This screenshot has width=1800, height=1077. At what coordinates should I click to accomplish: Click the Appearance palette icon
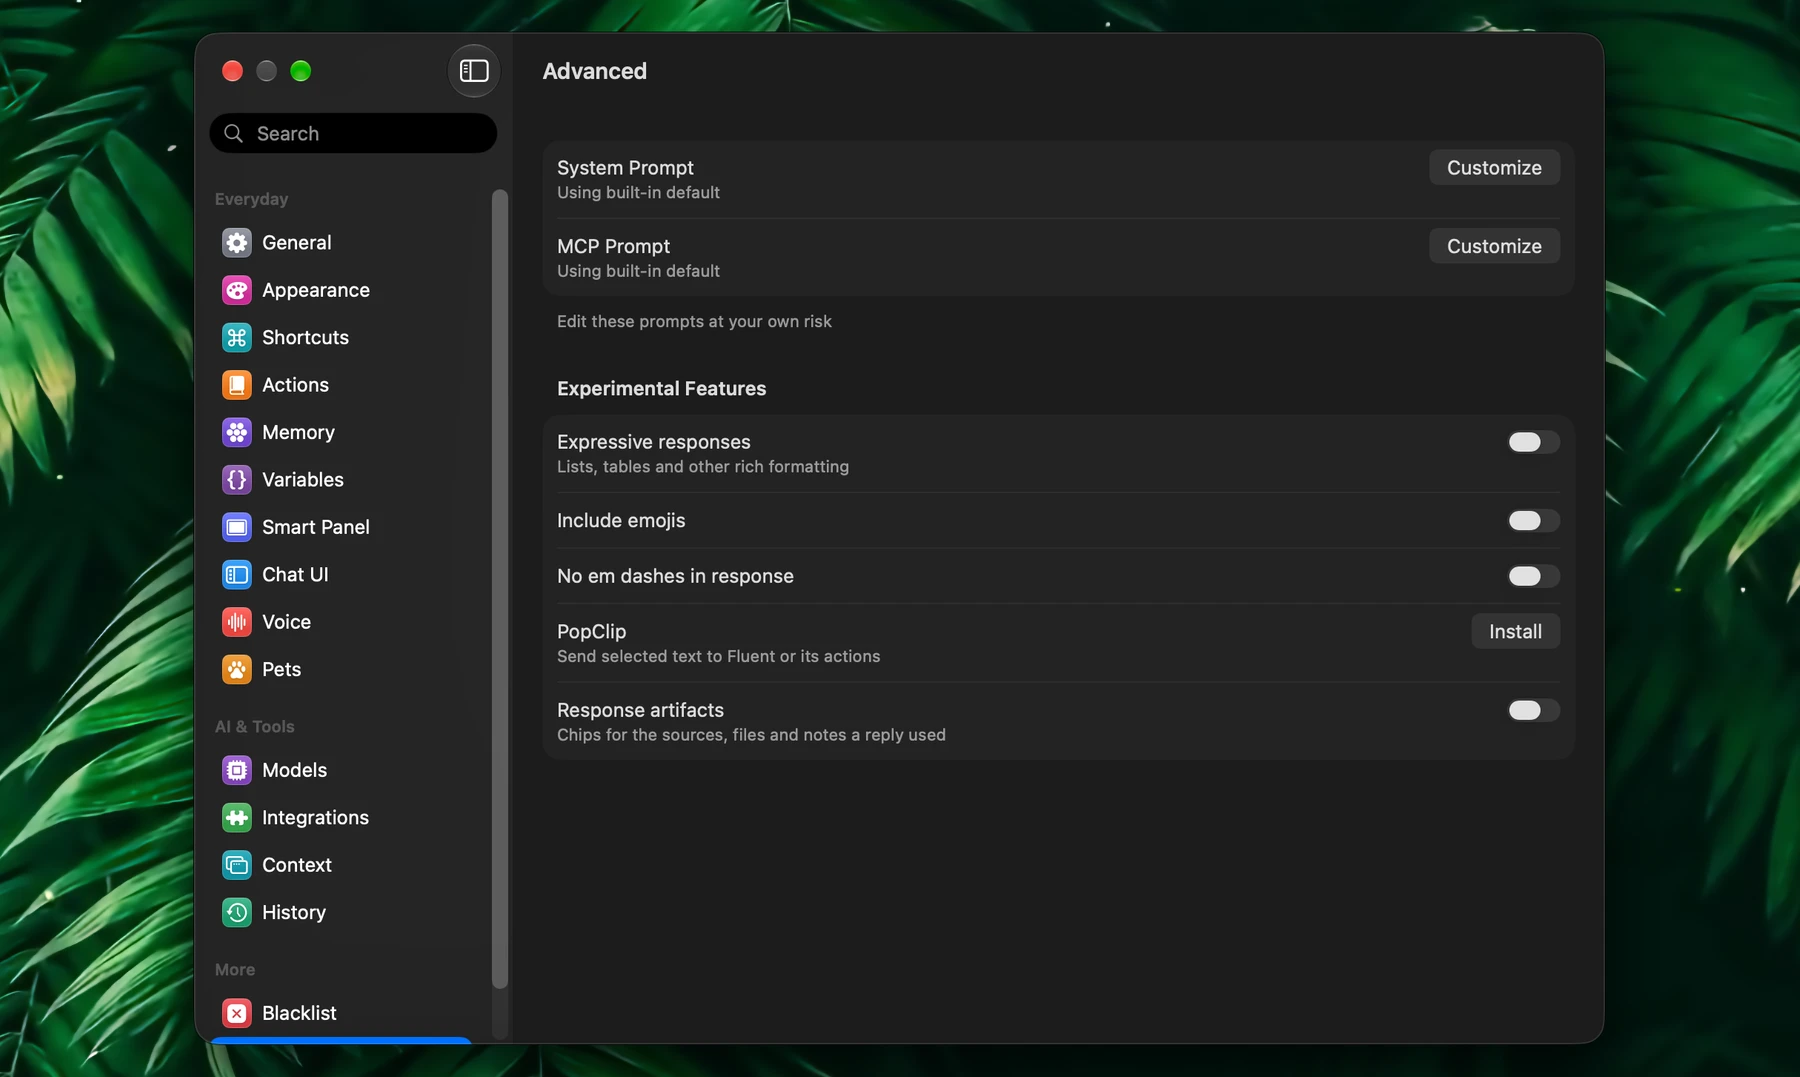[x=237, y=290]
